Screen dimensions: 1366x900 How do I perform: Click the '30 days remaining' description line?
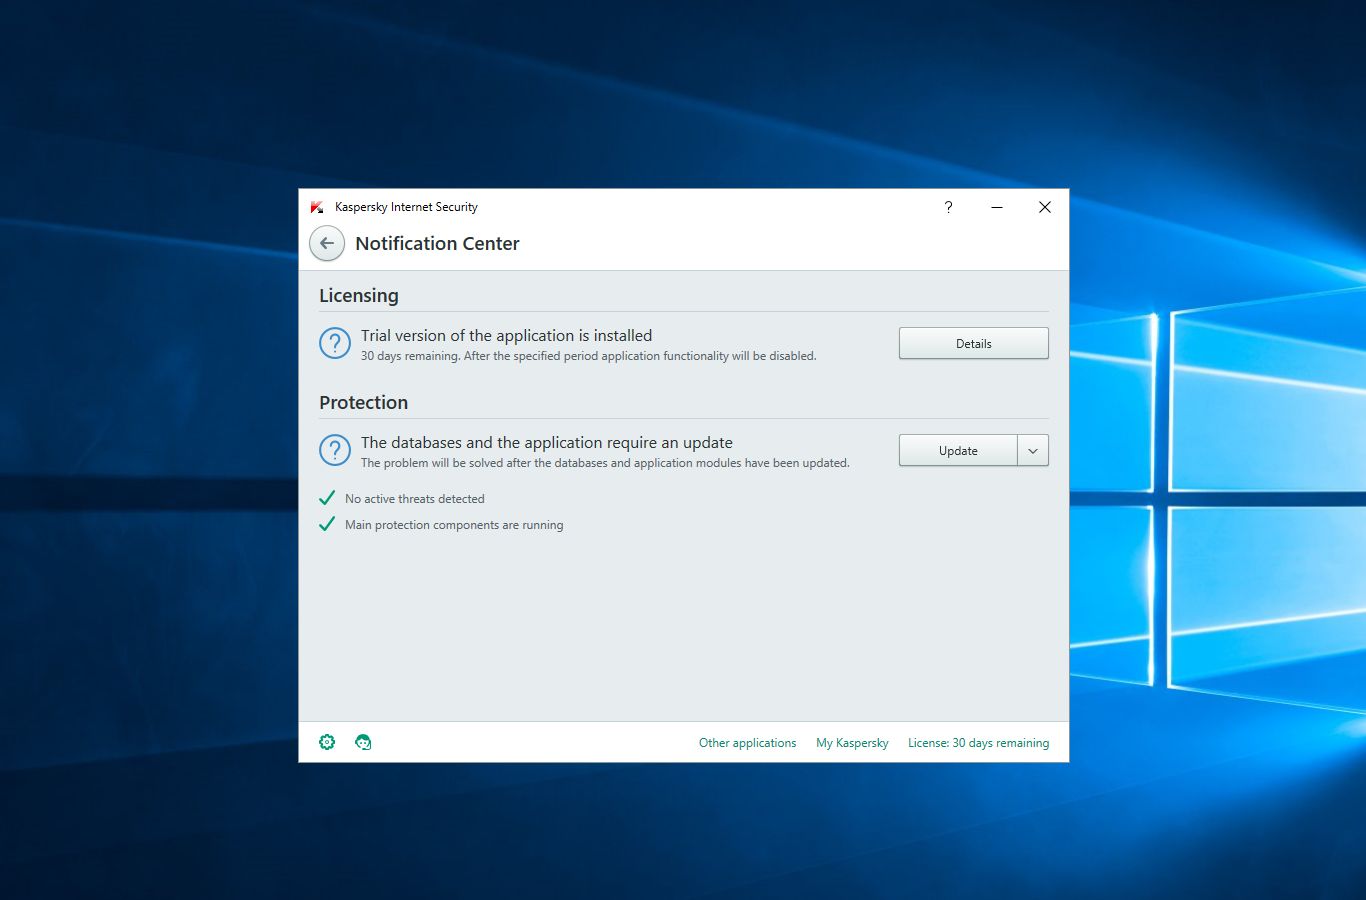tap(589, 356)
